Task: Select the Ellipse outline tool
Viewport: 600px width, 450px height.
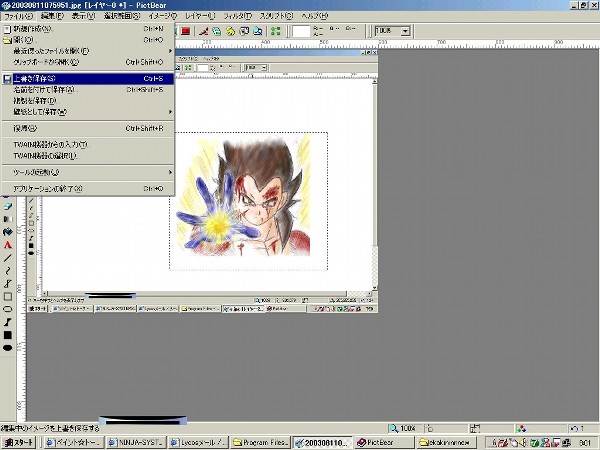Action: pyautogui.click(x=8, y=309)
